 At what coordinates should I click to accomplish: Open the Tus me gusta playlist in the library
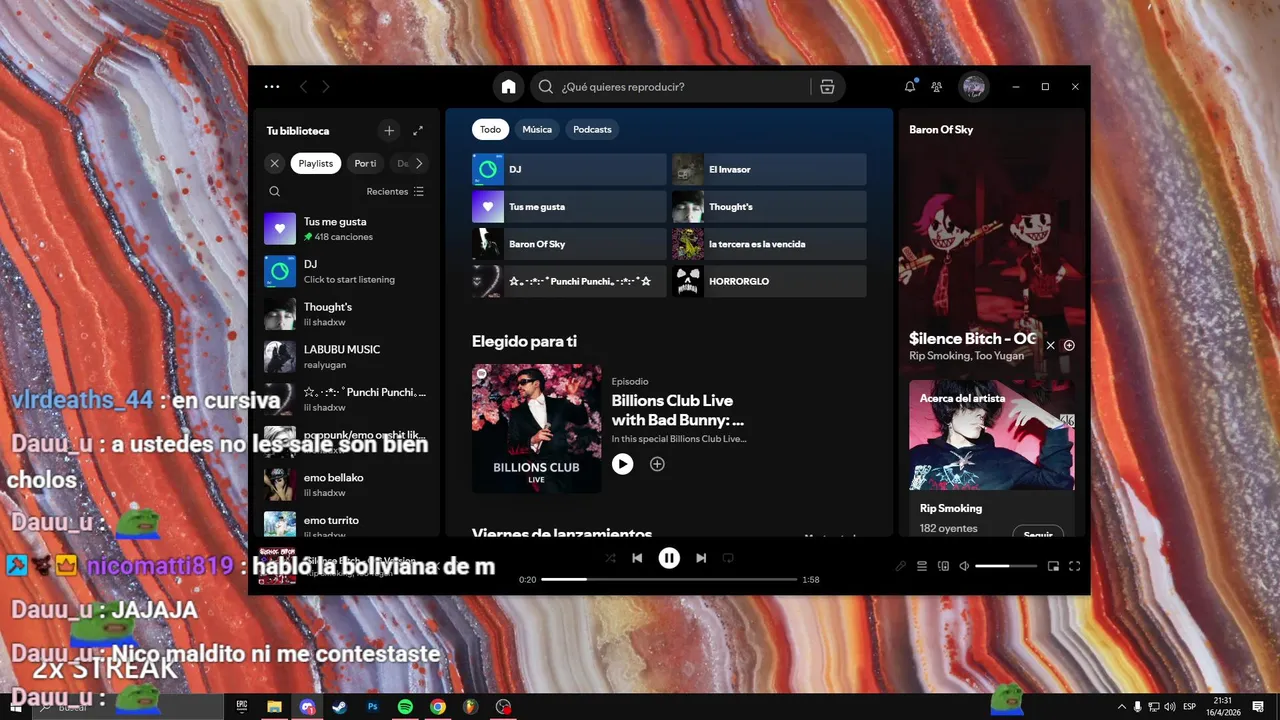pyautogui.click(x=346, y=229)
